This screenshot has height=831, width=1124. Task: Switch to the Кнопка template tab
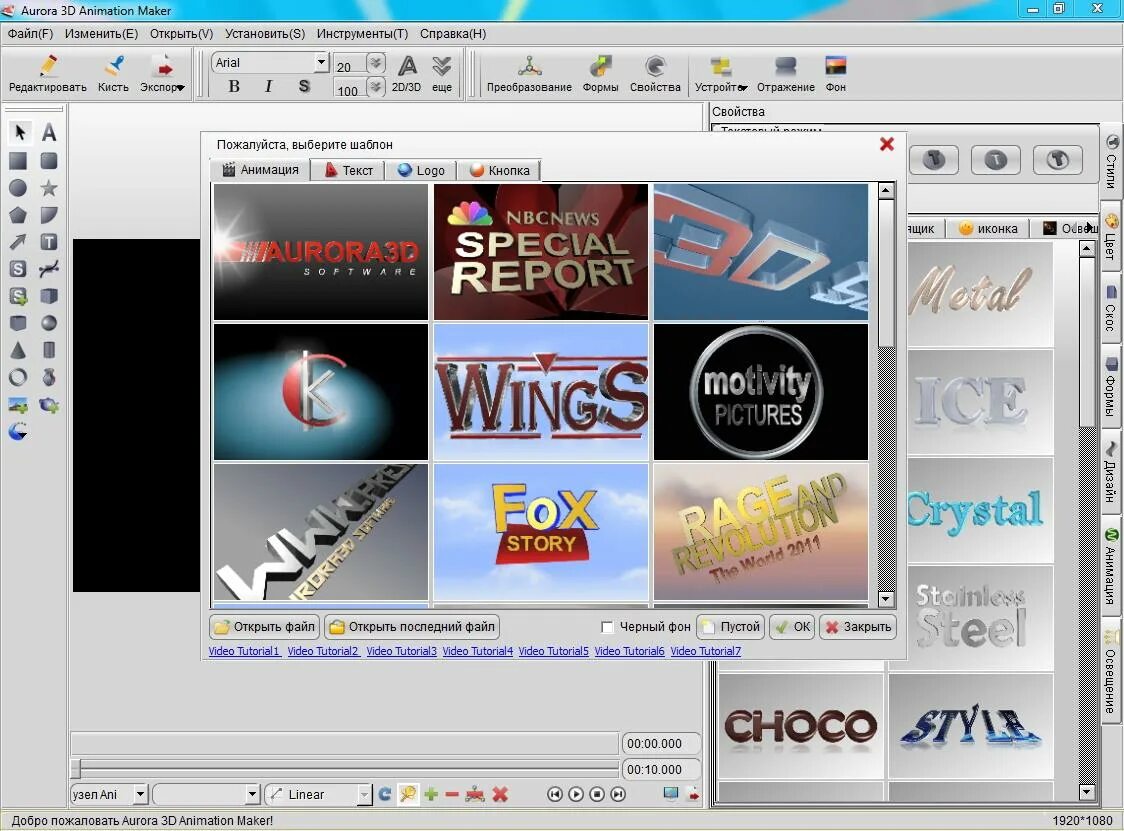click(x=500, y=171)
